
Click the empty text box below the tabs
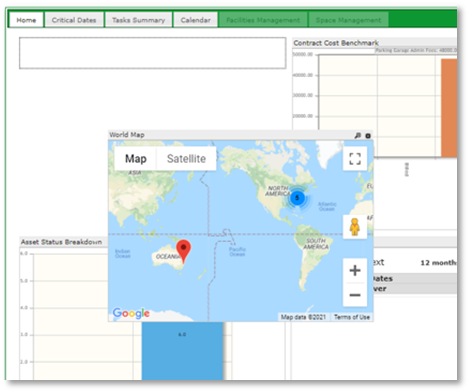pos(153,53)
